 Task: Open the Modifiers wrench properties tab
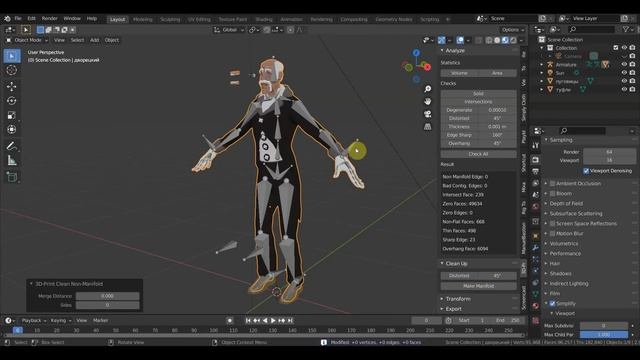pyautogui.click(x=536, y=248)
